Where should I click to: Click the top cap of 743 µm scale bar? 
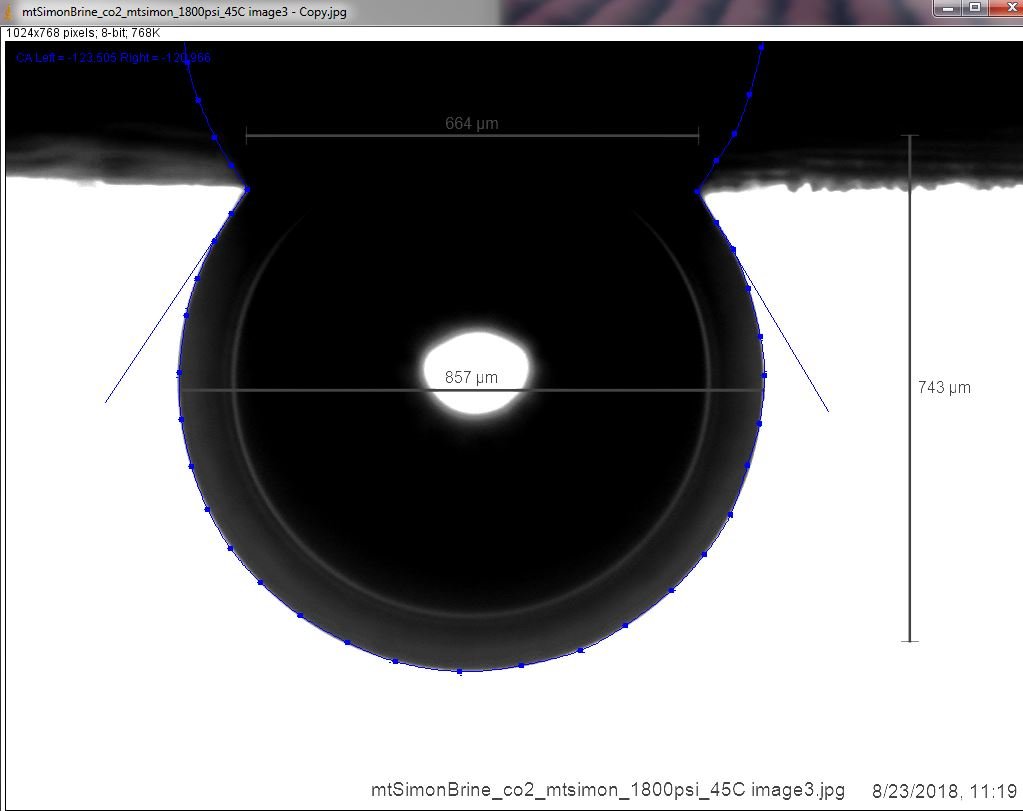coord(910,136)
